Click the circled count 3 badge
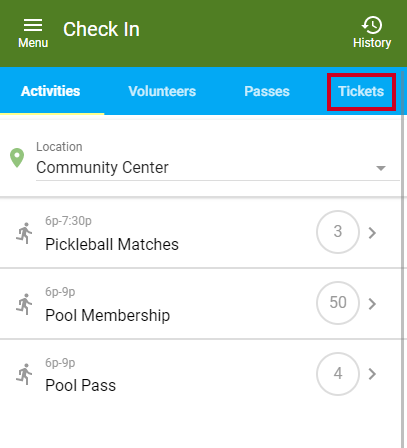407x448 pixels. 338,232
